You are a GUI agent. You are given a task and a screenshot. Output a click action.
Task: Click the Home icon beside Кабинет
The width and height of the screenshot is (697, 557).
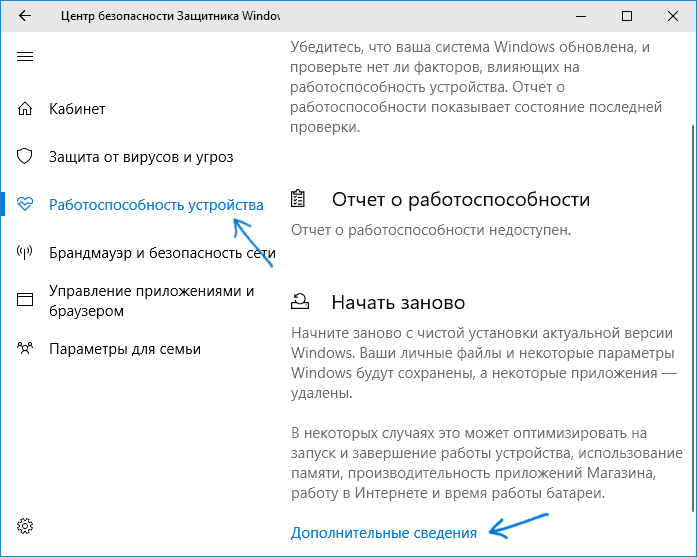coord(25,108)
